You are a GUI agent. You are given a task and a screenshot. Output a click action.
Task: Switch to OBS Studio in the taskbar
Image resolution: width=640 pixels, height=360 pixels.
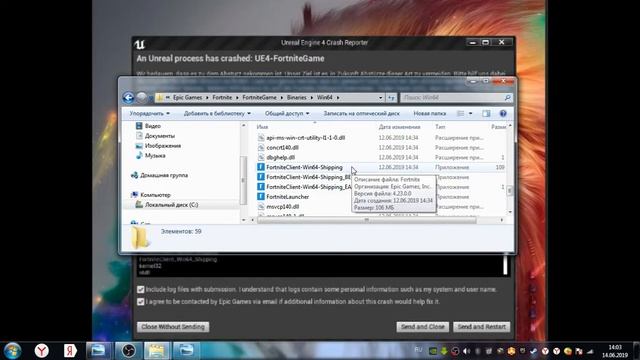click(x=128, y=351)
